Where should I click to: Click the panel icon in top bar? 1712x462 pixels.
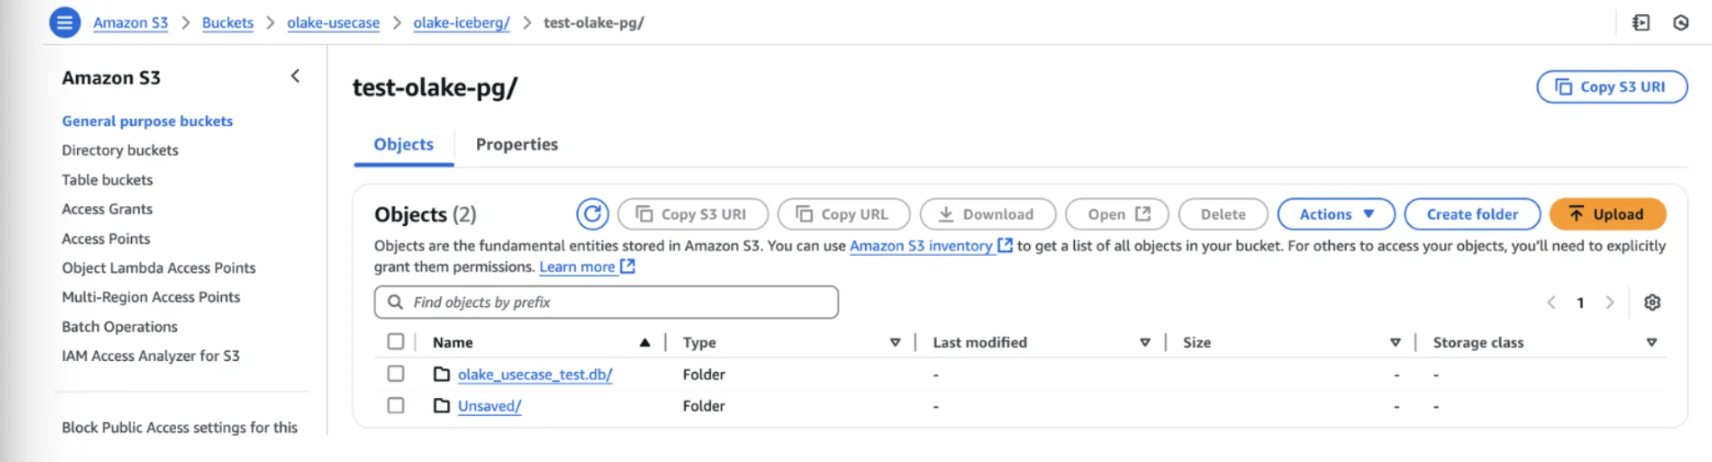1641,22
